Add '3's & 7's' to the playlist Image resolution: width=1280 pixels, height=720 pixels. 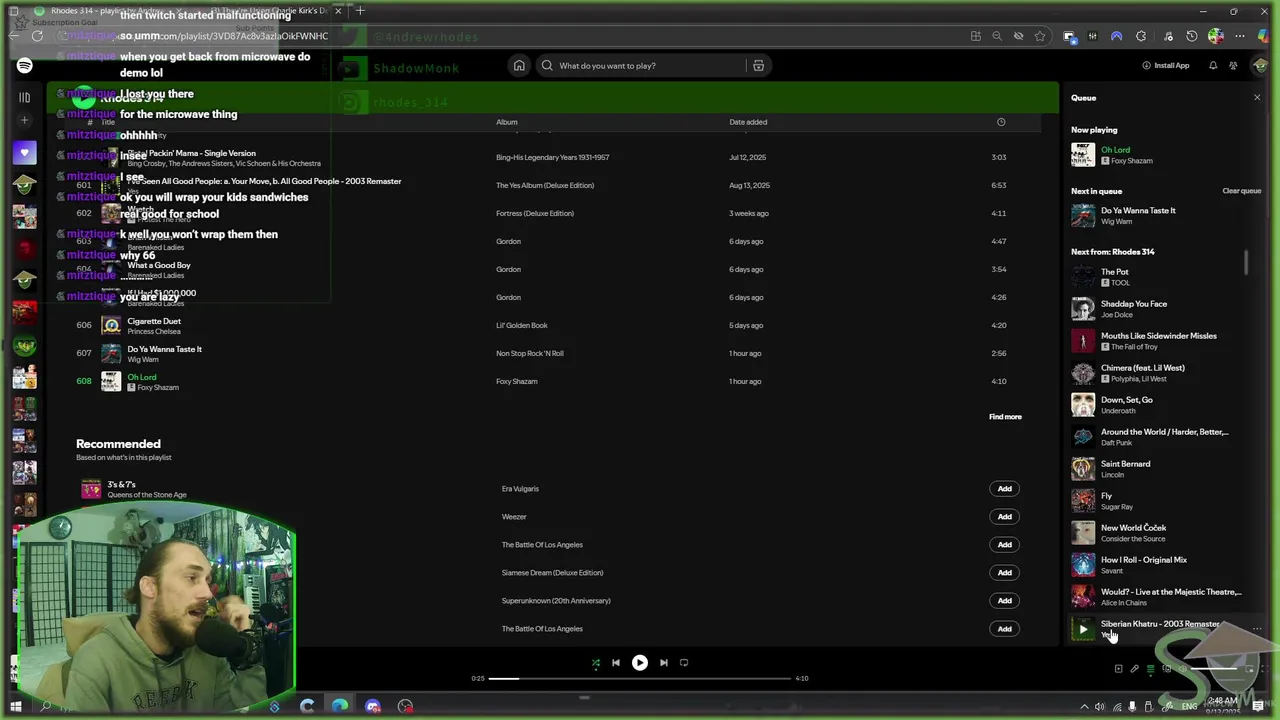(1004, 489)
